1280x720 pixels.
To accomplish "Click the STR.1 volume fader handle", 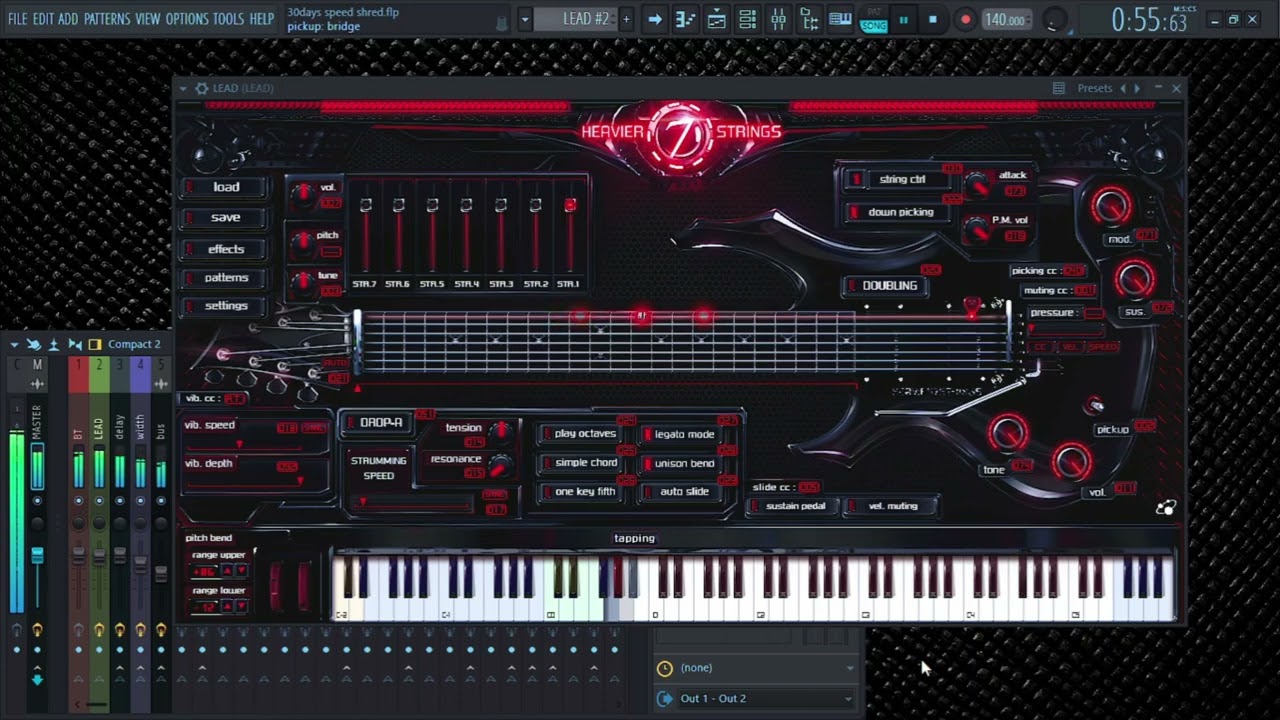I will point(570,205).
